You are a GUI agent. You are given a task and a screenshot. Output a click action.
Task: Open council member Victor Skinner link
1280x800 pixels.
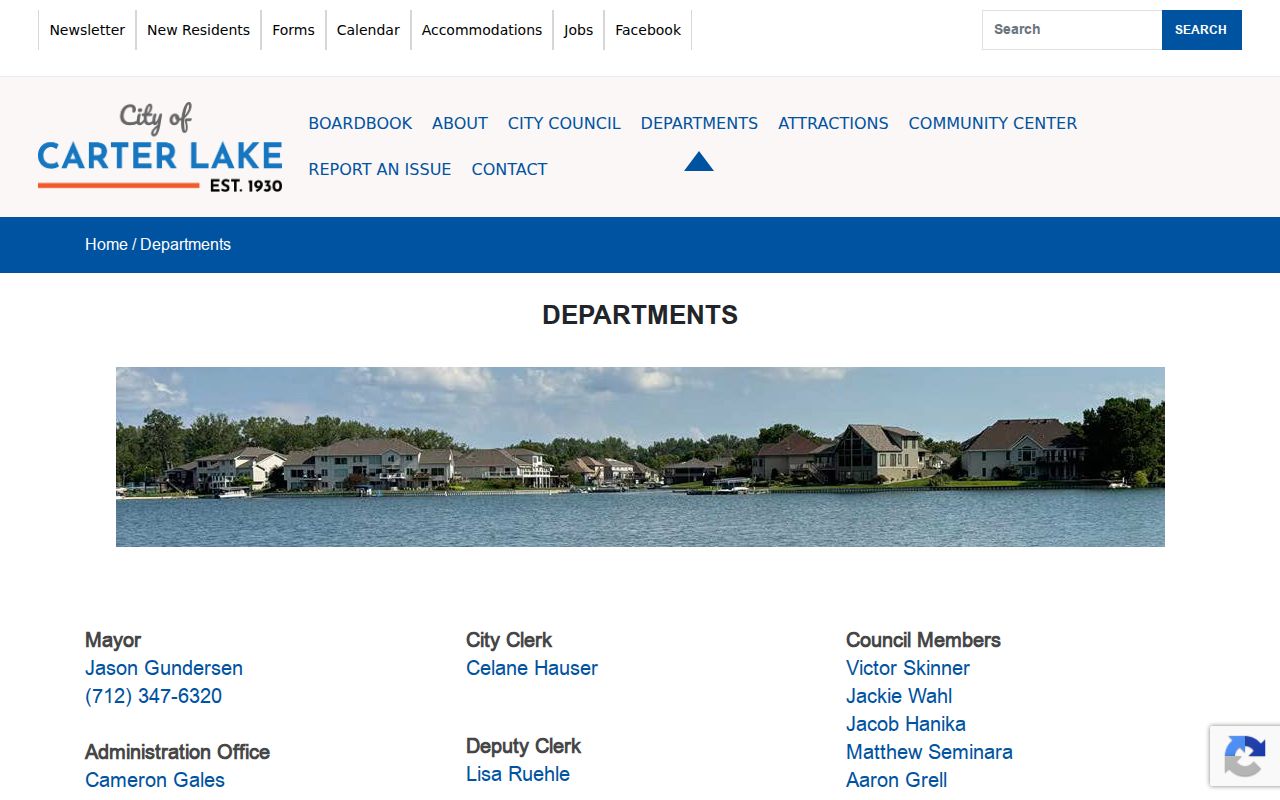coord(908,668)
